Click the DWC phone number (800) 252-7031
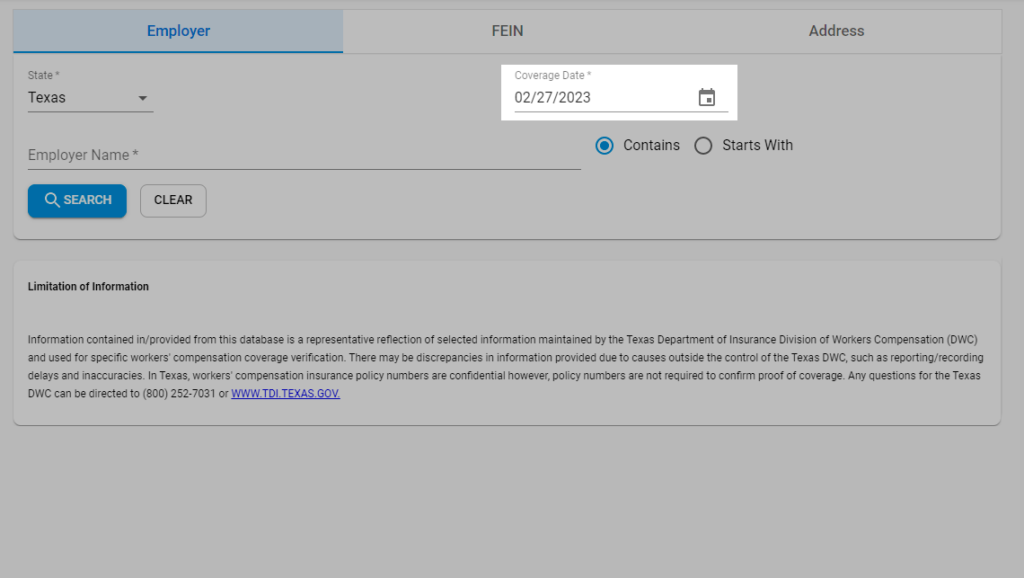Image resolution: width=1024 pixels, height=578 pixels. coord(178,394)
